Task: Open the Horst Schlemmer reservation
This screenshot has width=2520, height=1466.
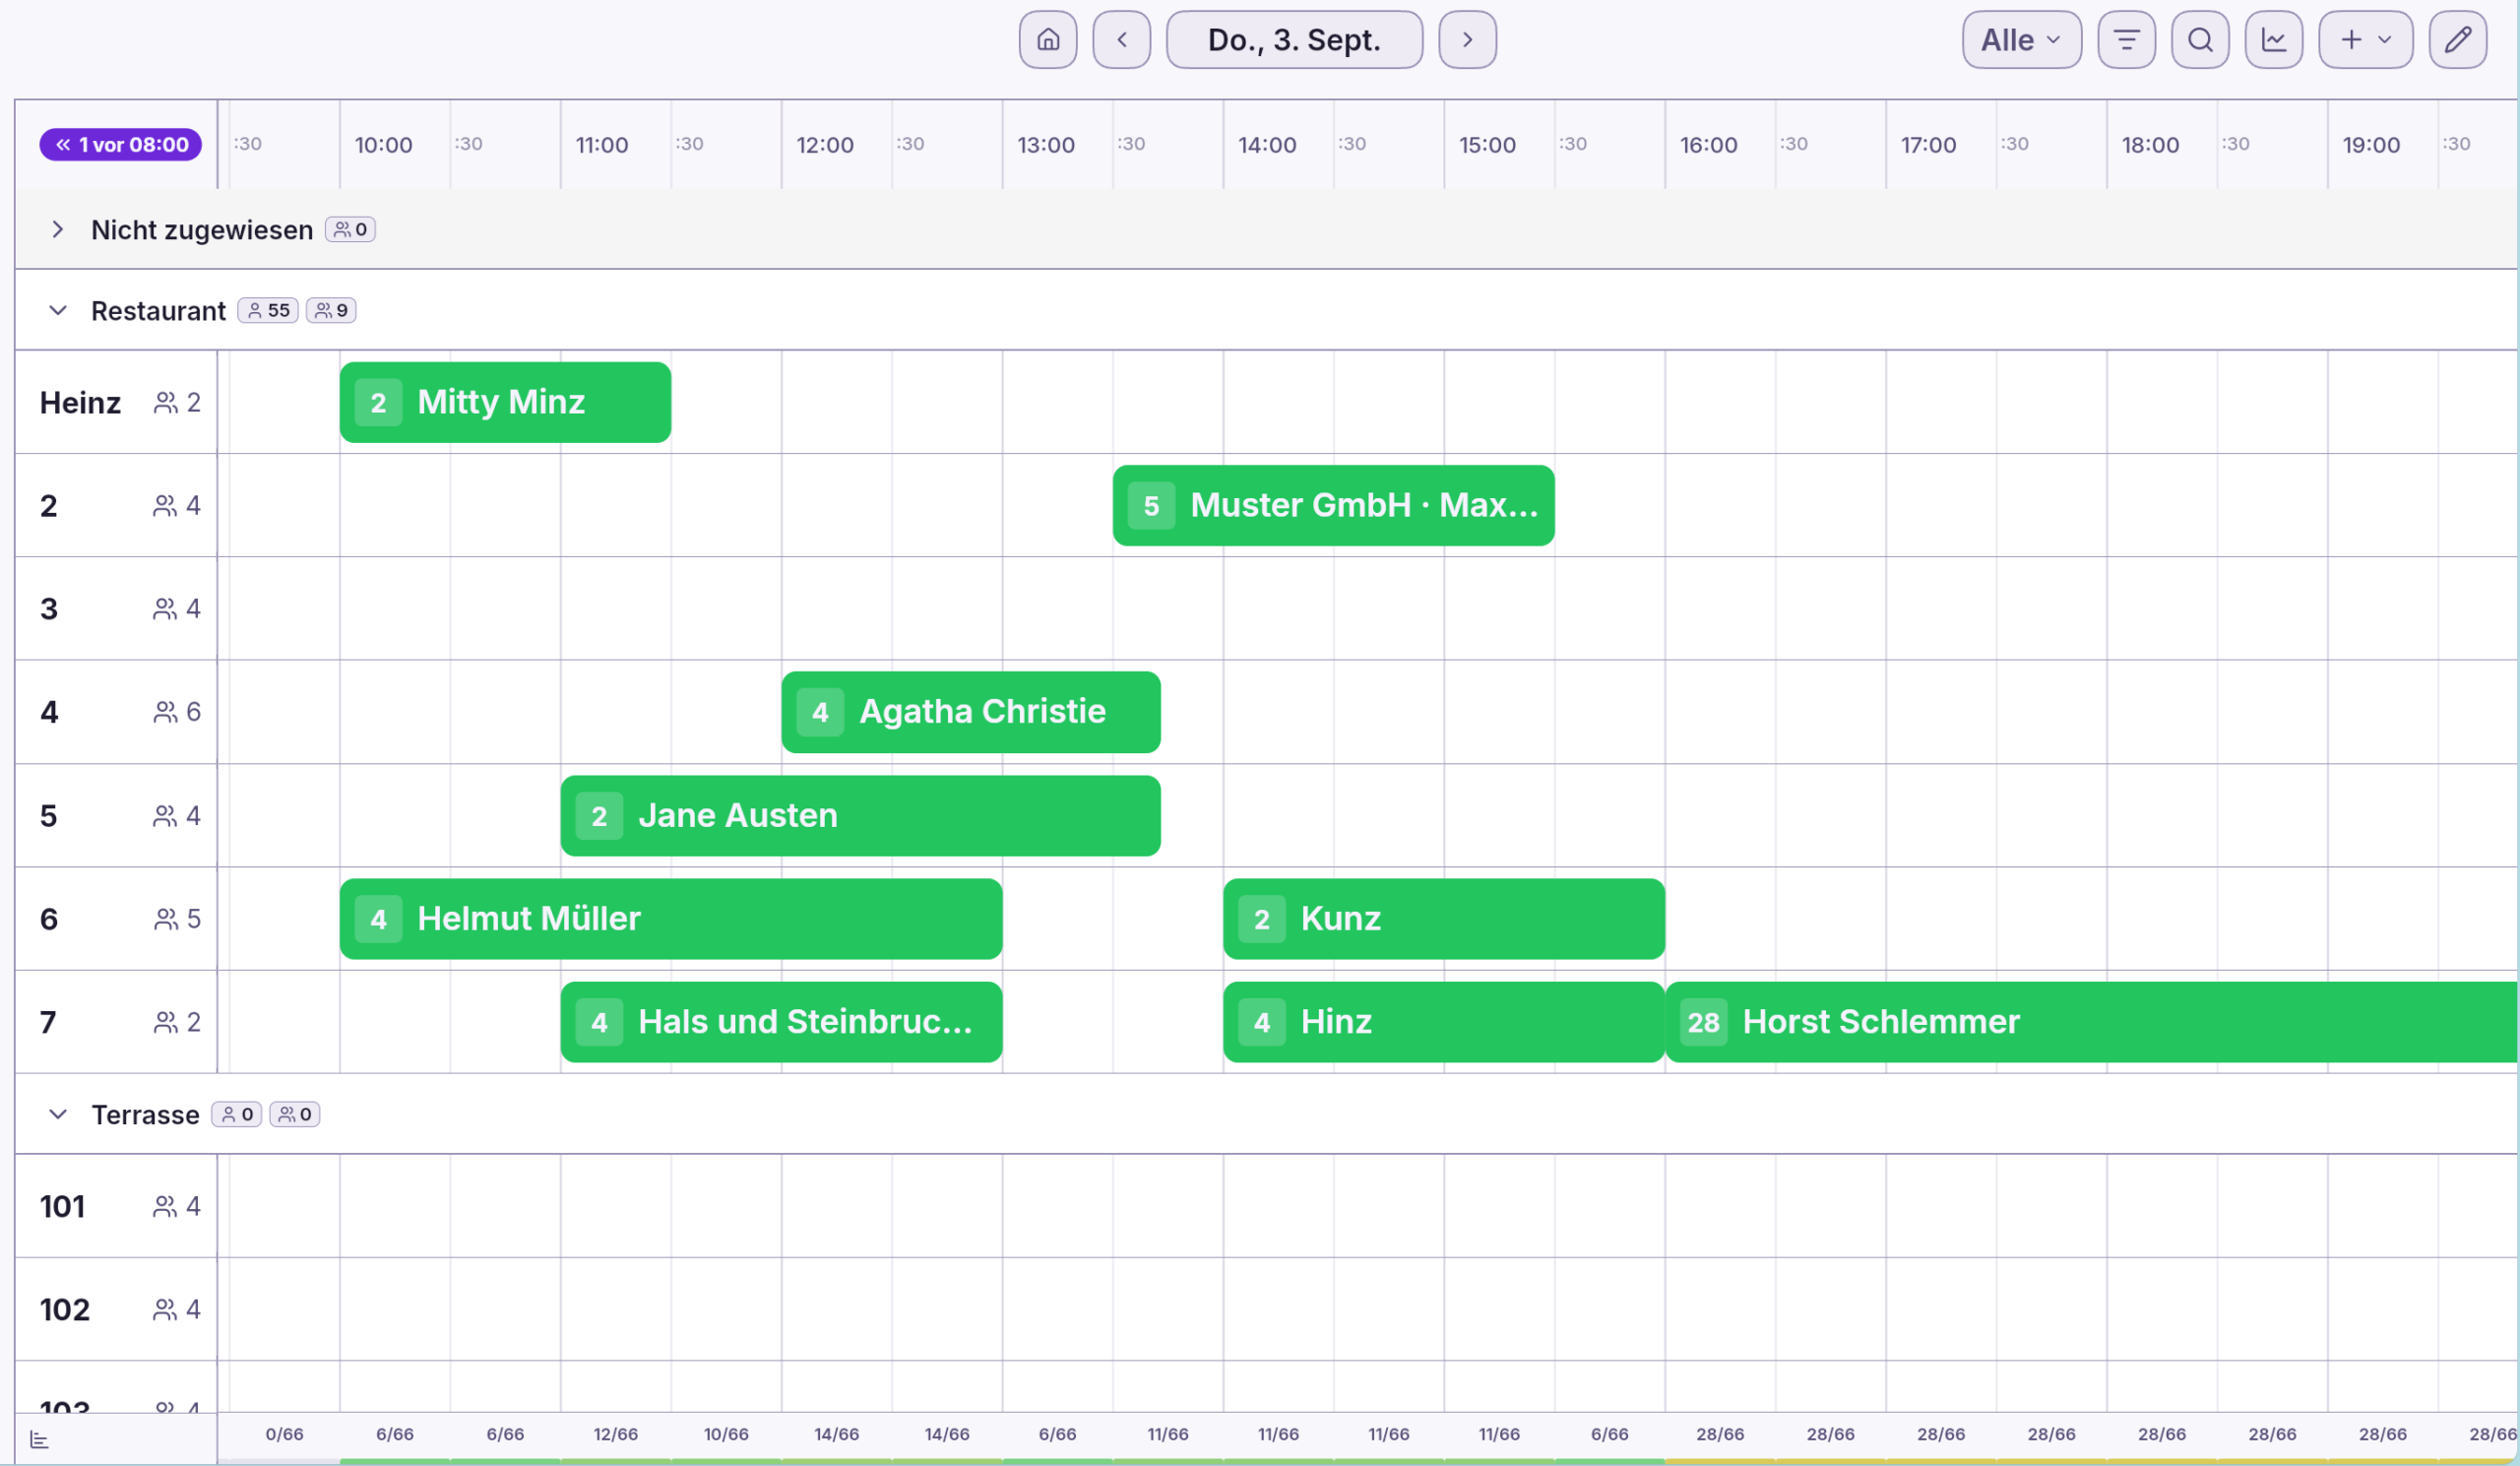Action: (2091, 1021)
